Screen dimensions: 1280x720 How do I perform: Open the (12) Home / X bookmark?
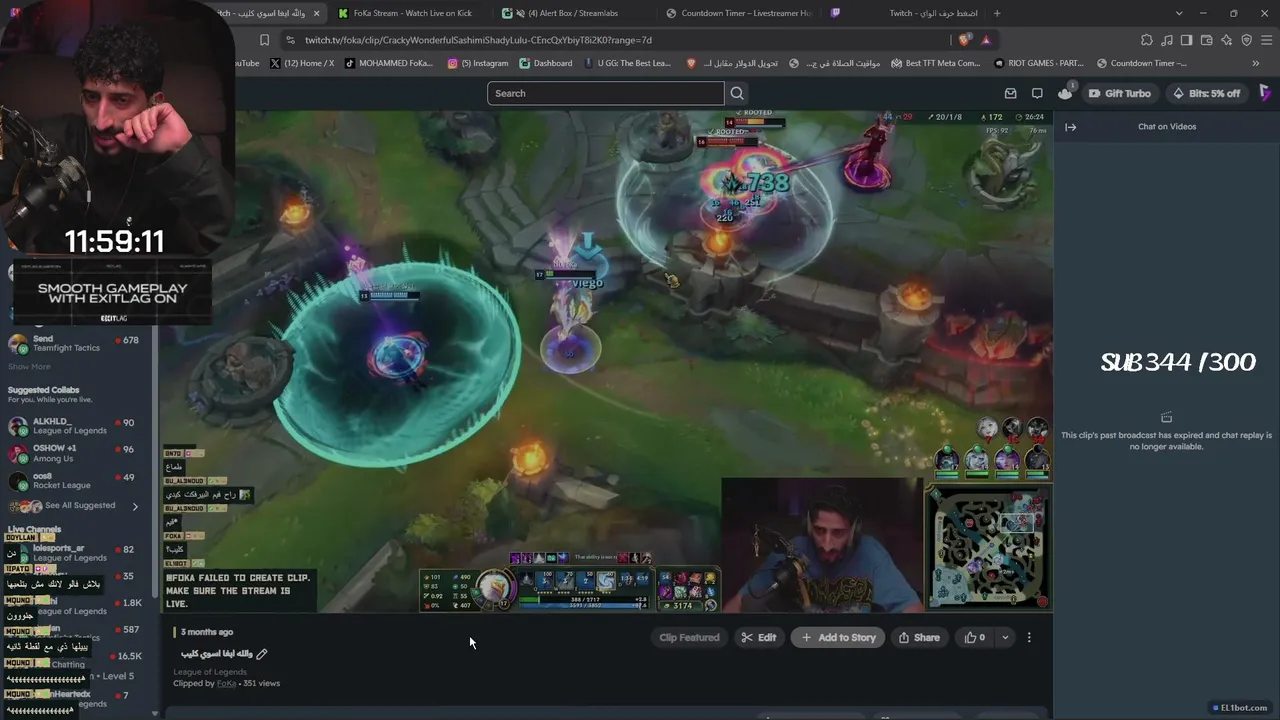pyautogui.click(x=303, y=63)
